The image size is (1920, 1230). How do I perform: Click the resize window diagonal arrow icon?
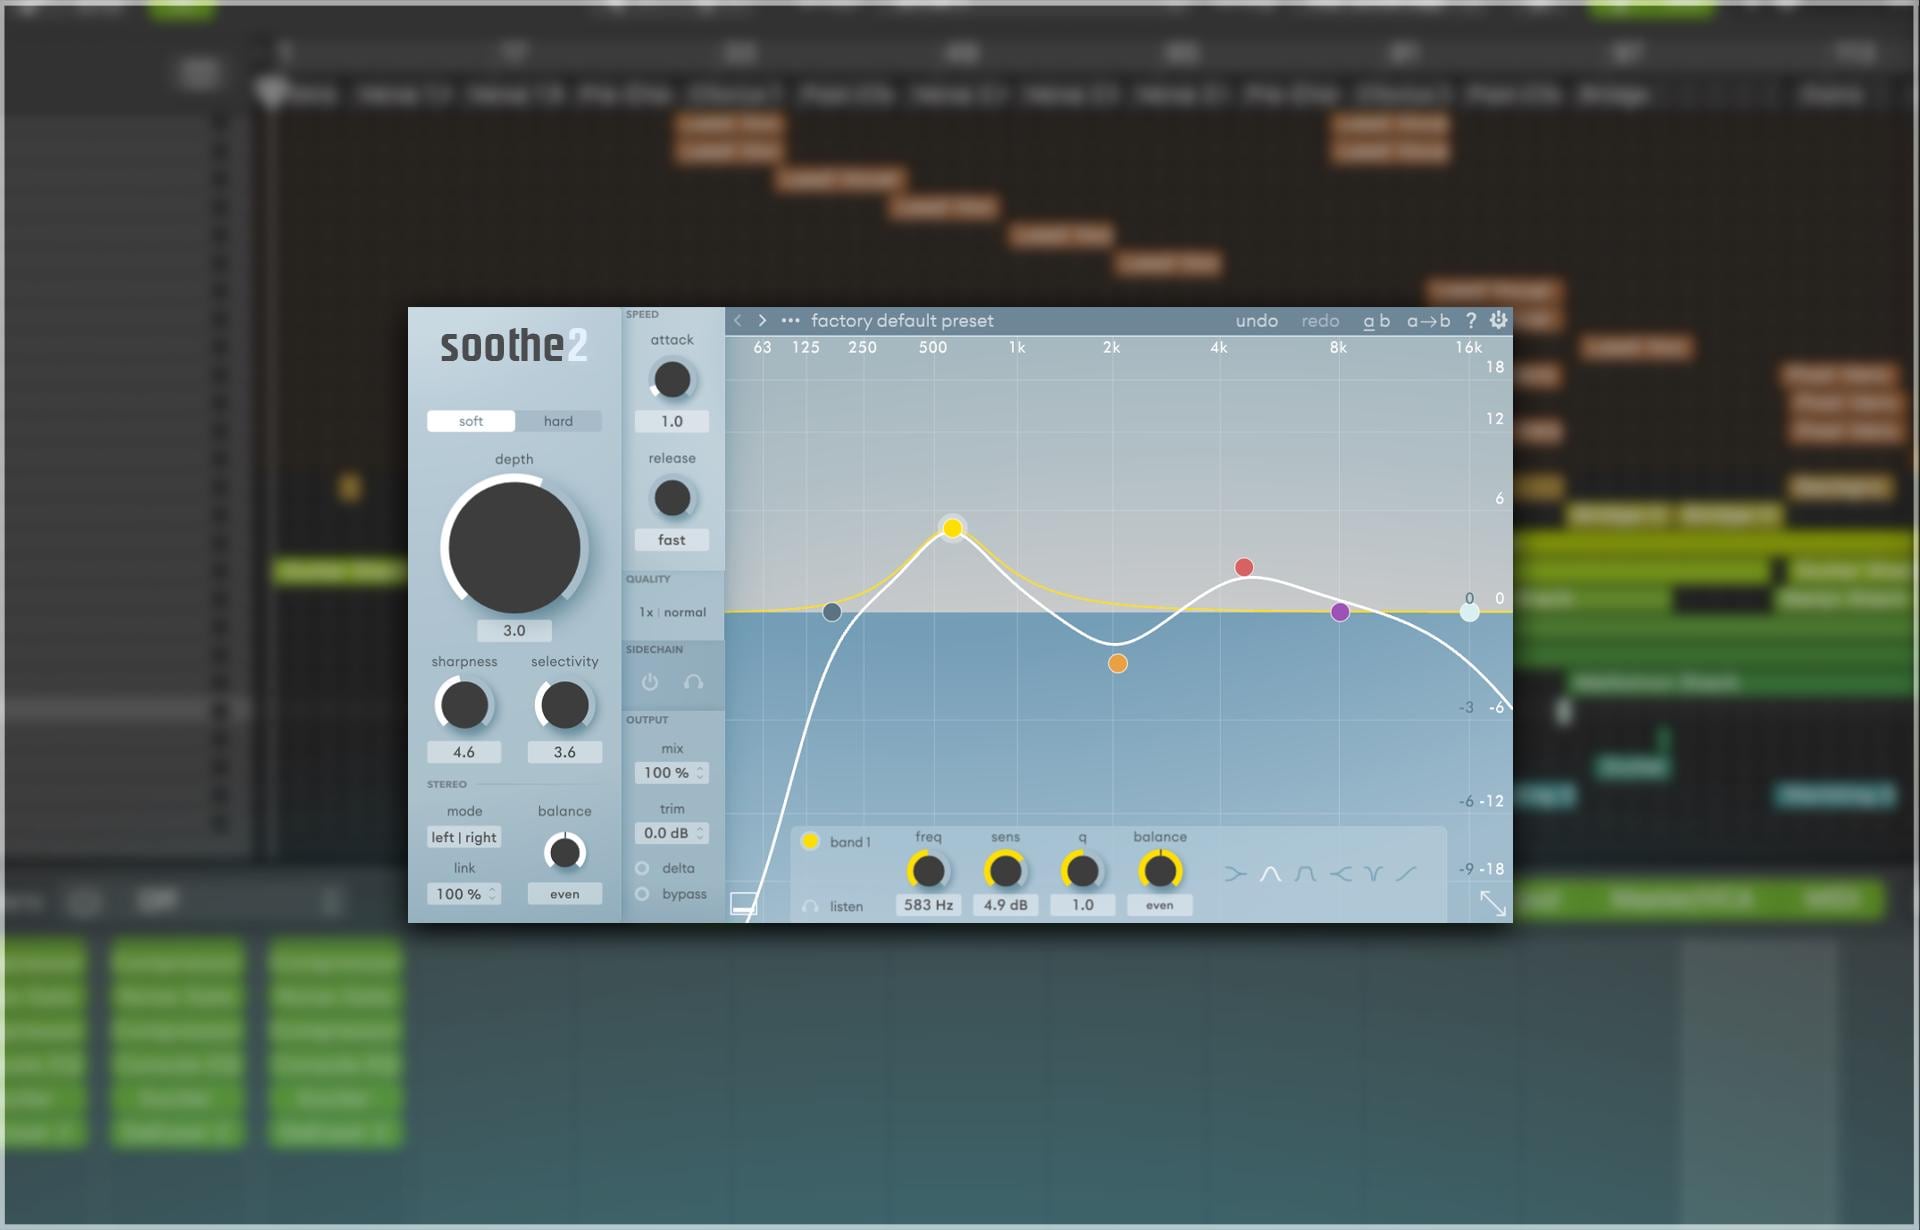(1492, 903)
